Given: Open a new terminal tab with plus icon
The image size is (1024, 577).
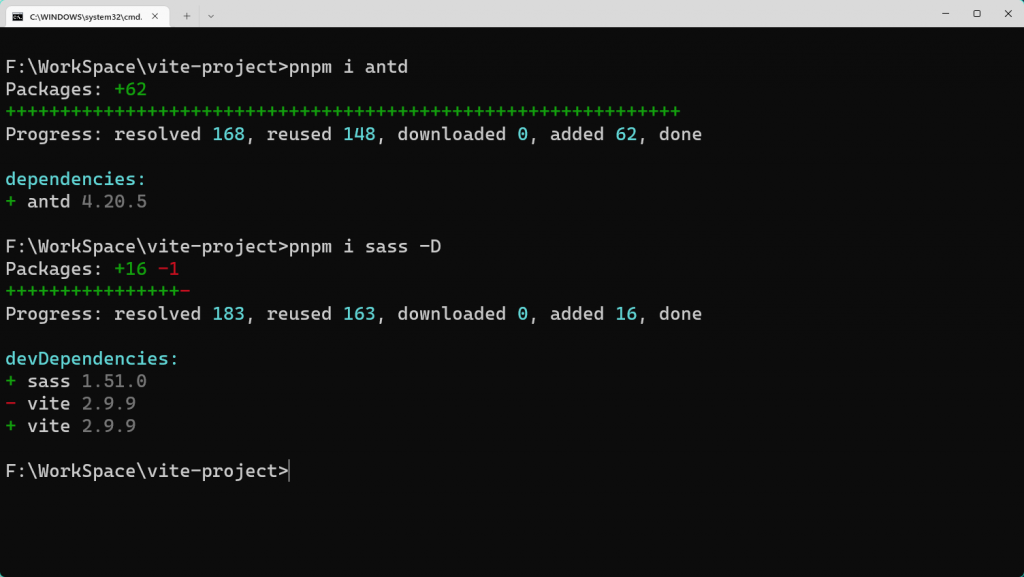Looking at the screenshot, I should (187, 15).
